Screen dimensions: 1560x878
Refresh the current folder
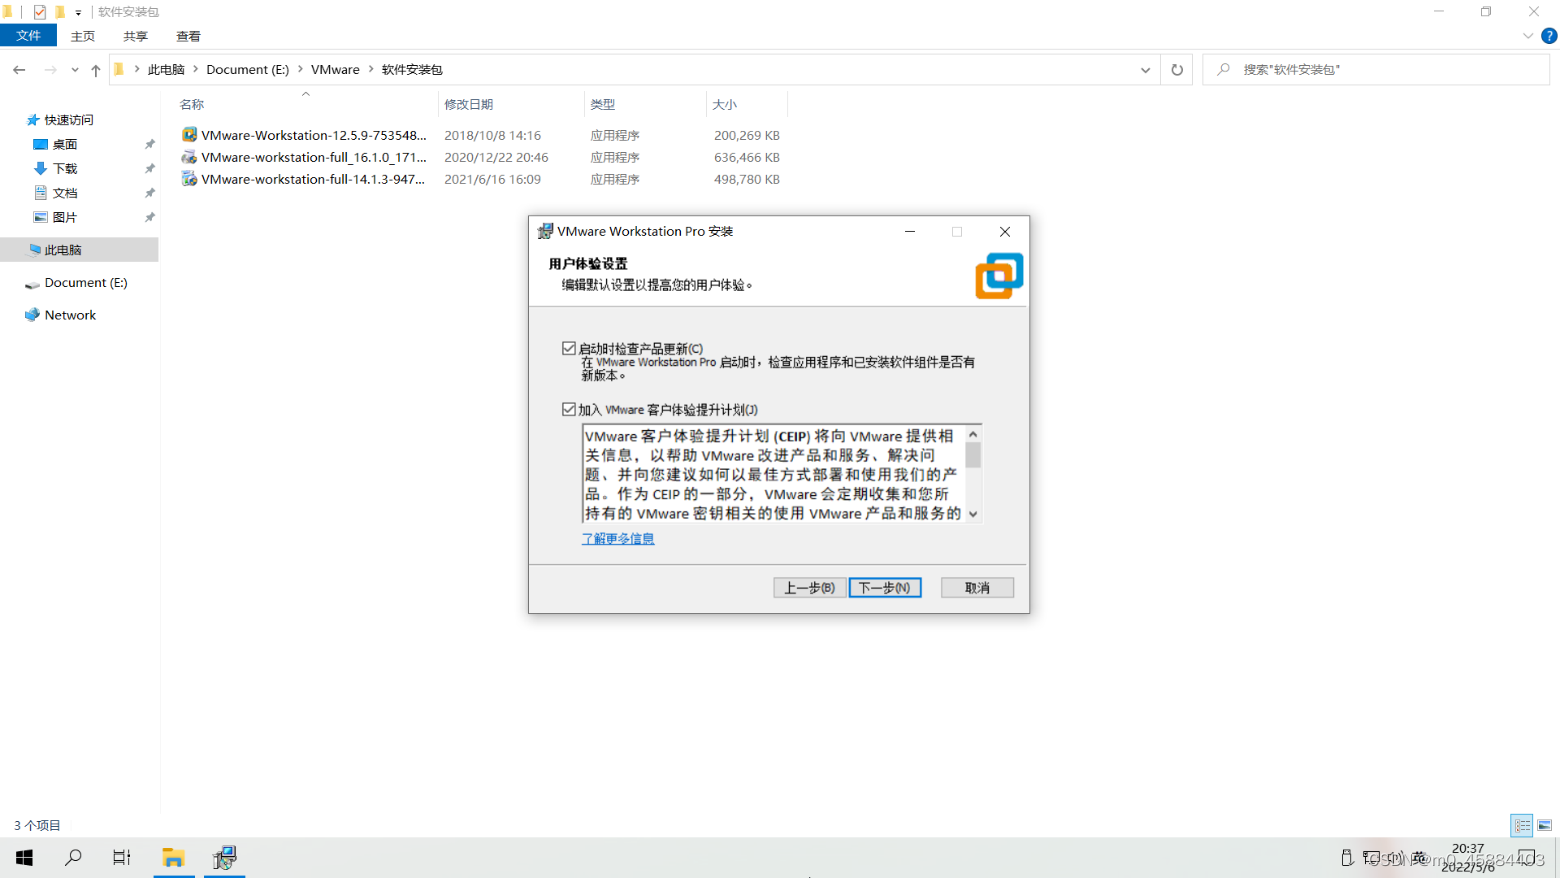tap(1177, 70)
